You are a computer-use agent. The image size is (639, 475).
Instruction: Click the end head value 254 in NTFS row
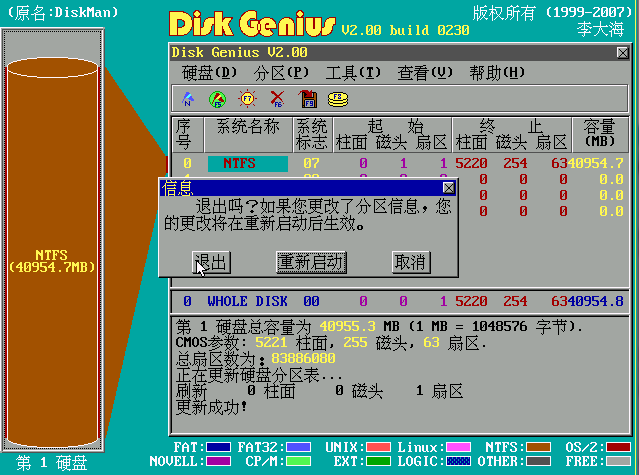[x=515, y=164]
